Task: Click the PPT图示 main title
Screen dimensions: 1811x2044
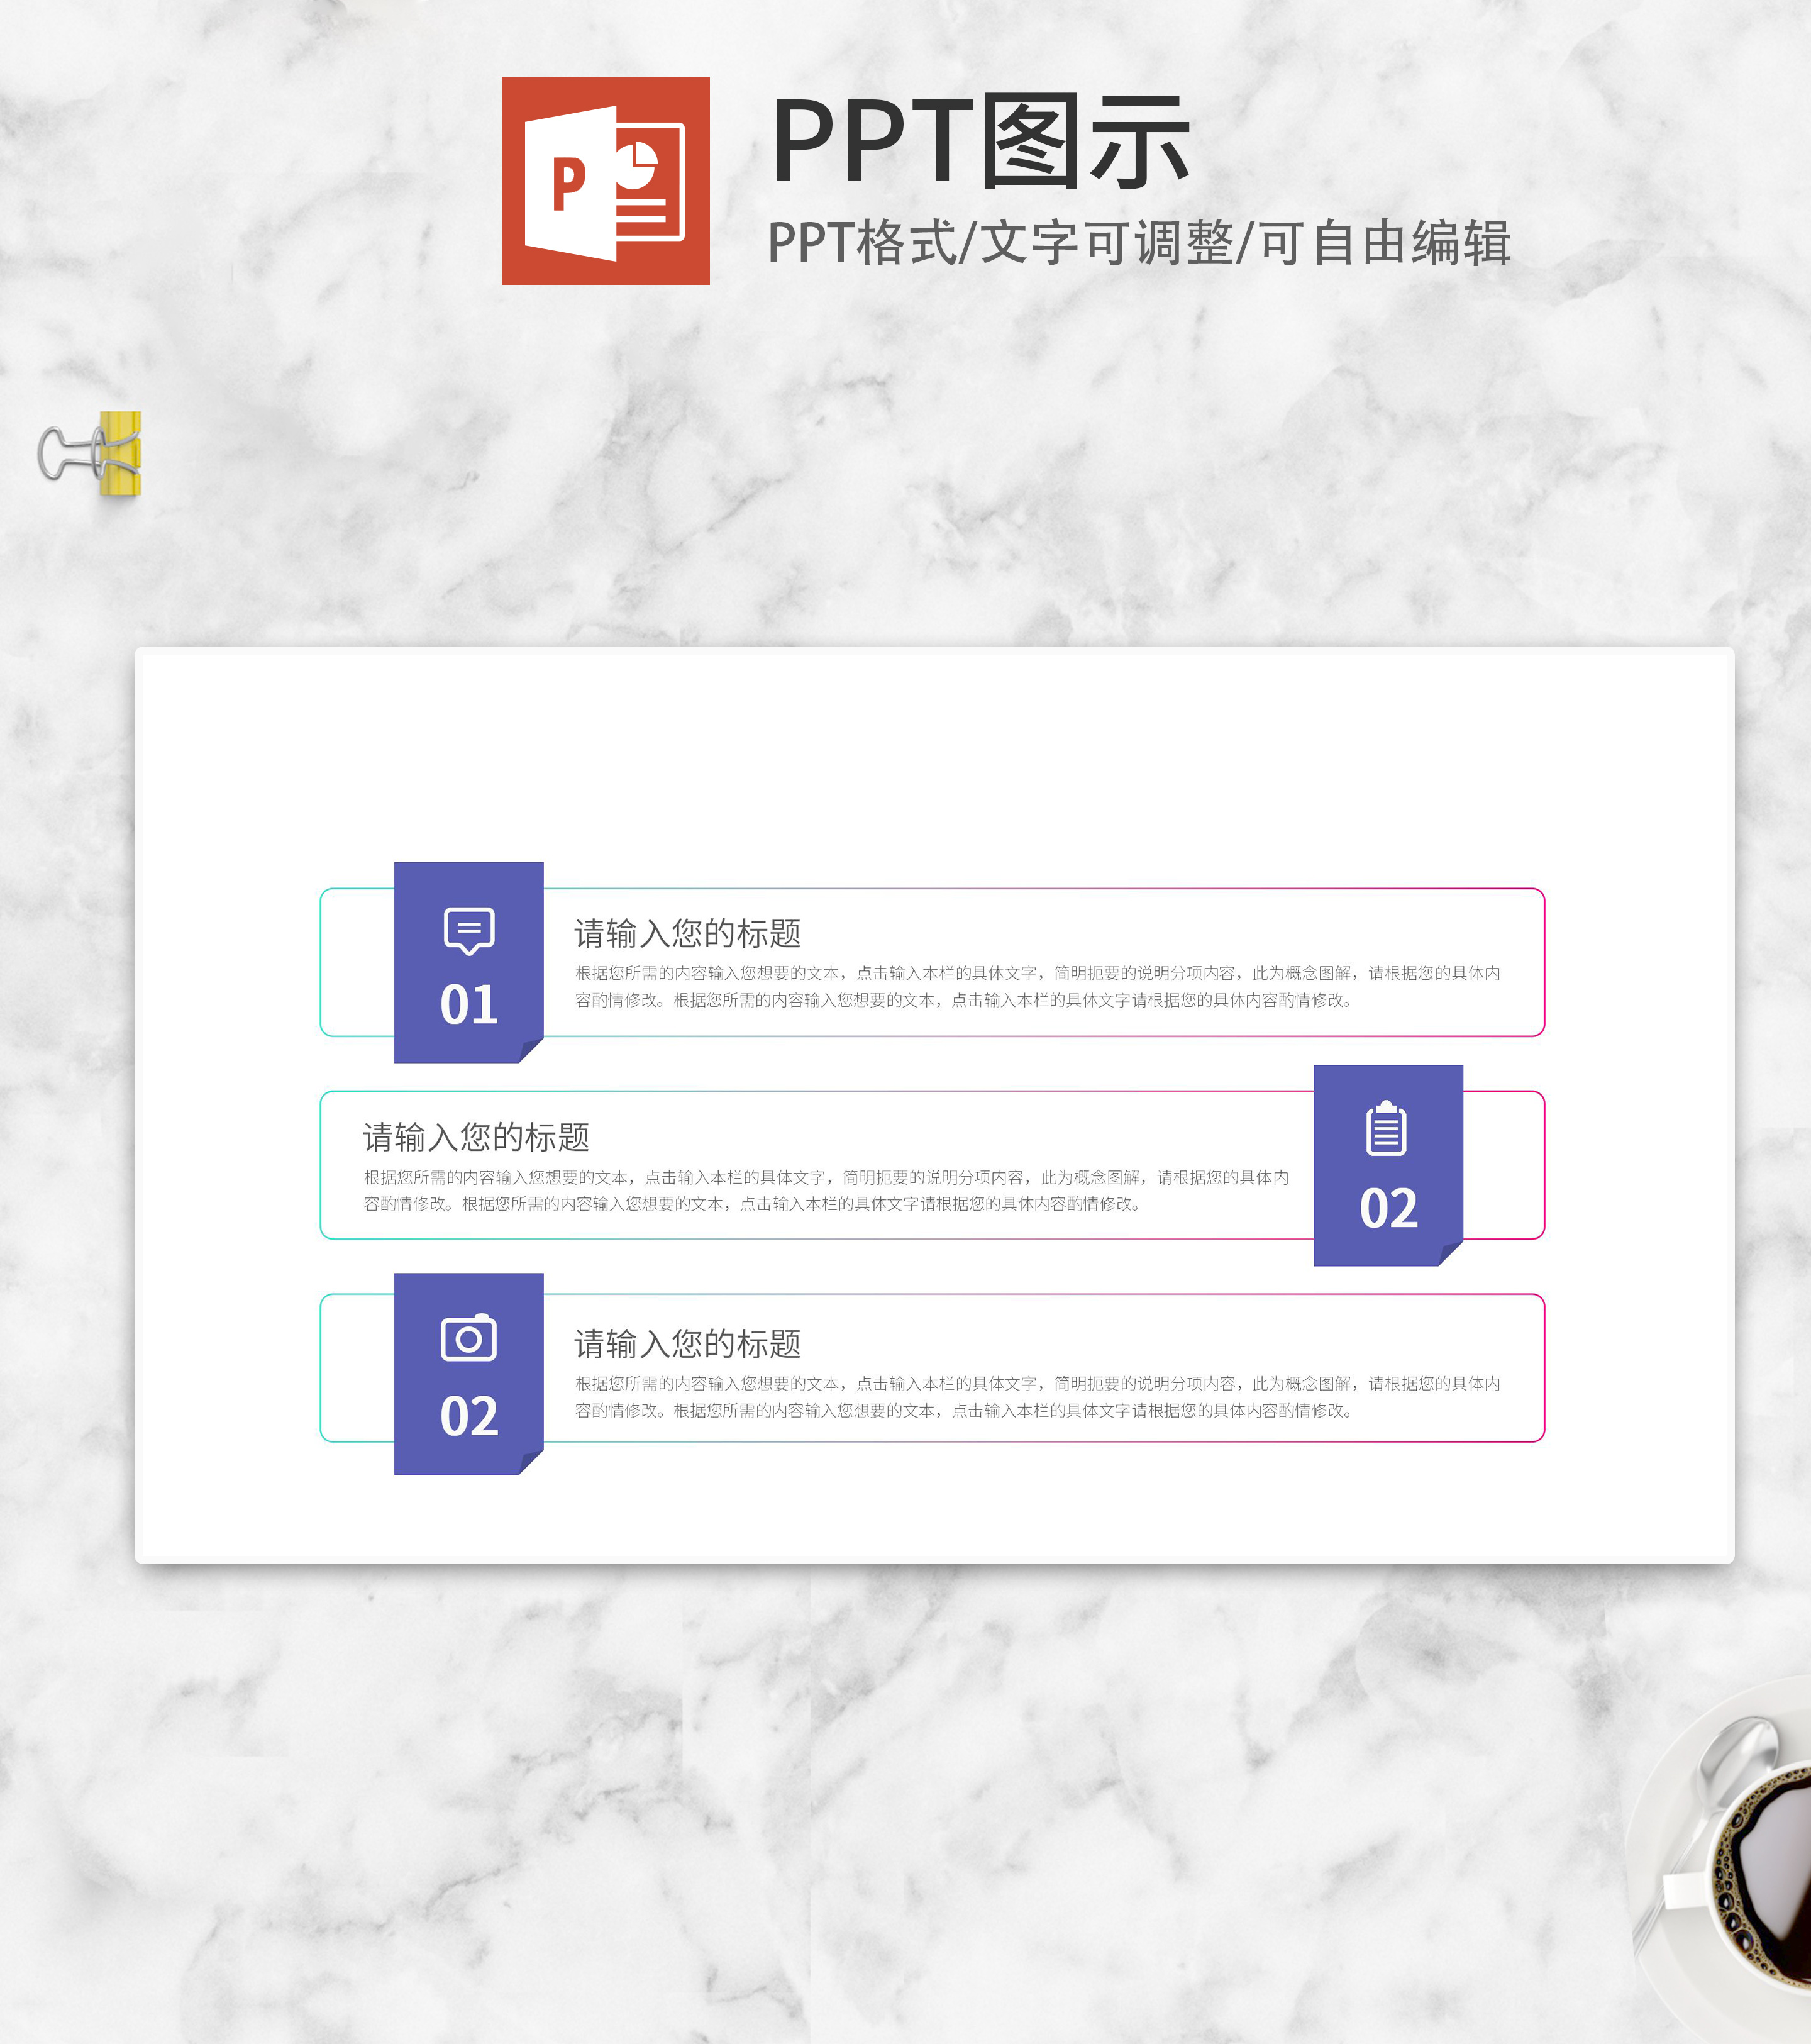Action: tap(980, 142)
